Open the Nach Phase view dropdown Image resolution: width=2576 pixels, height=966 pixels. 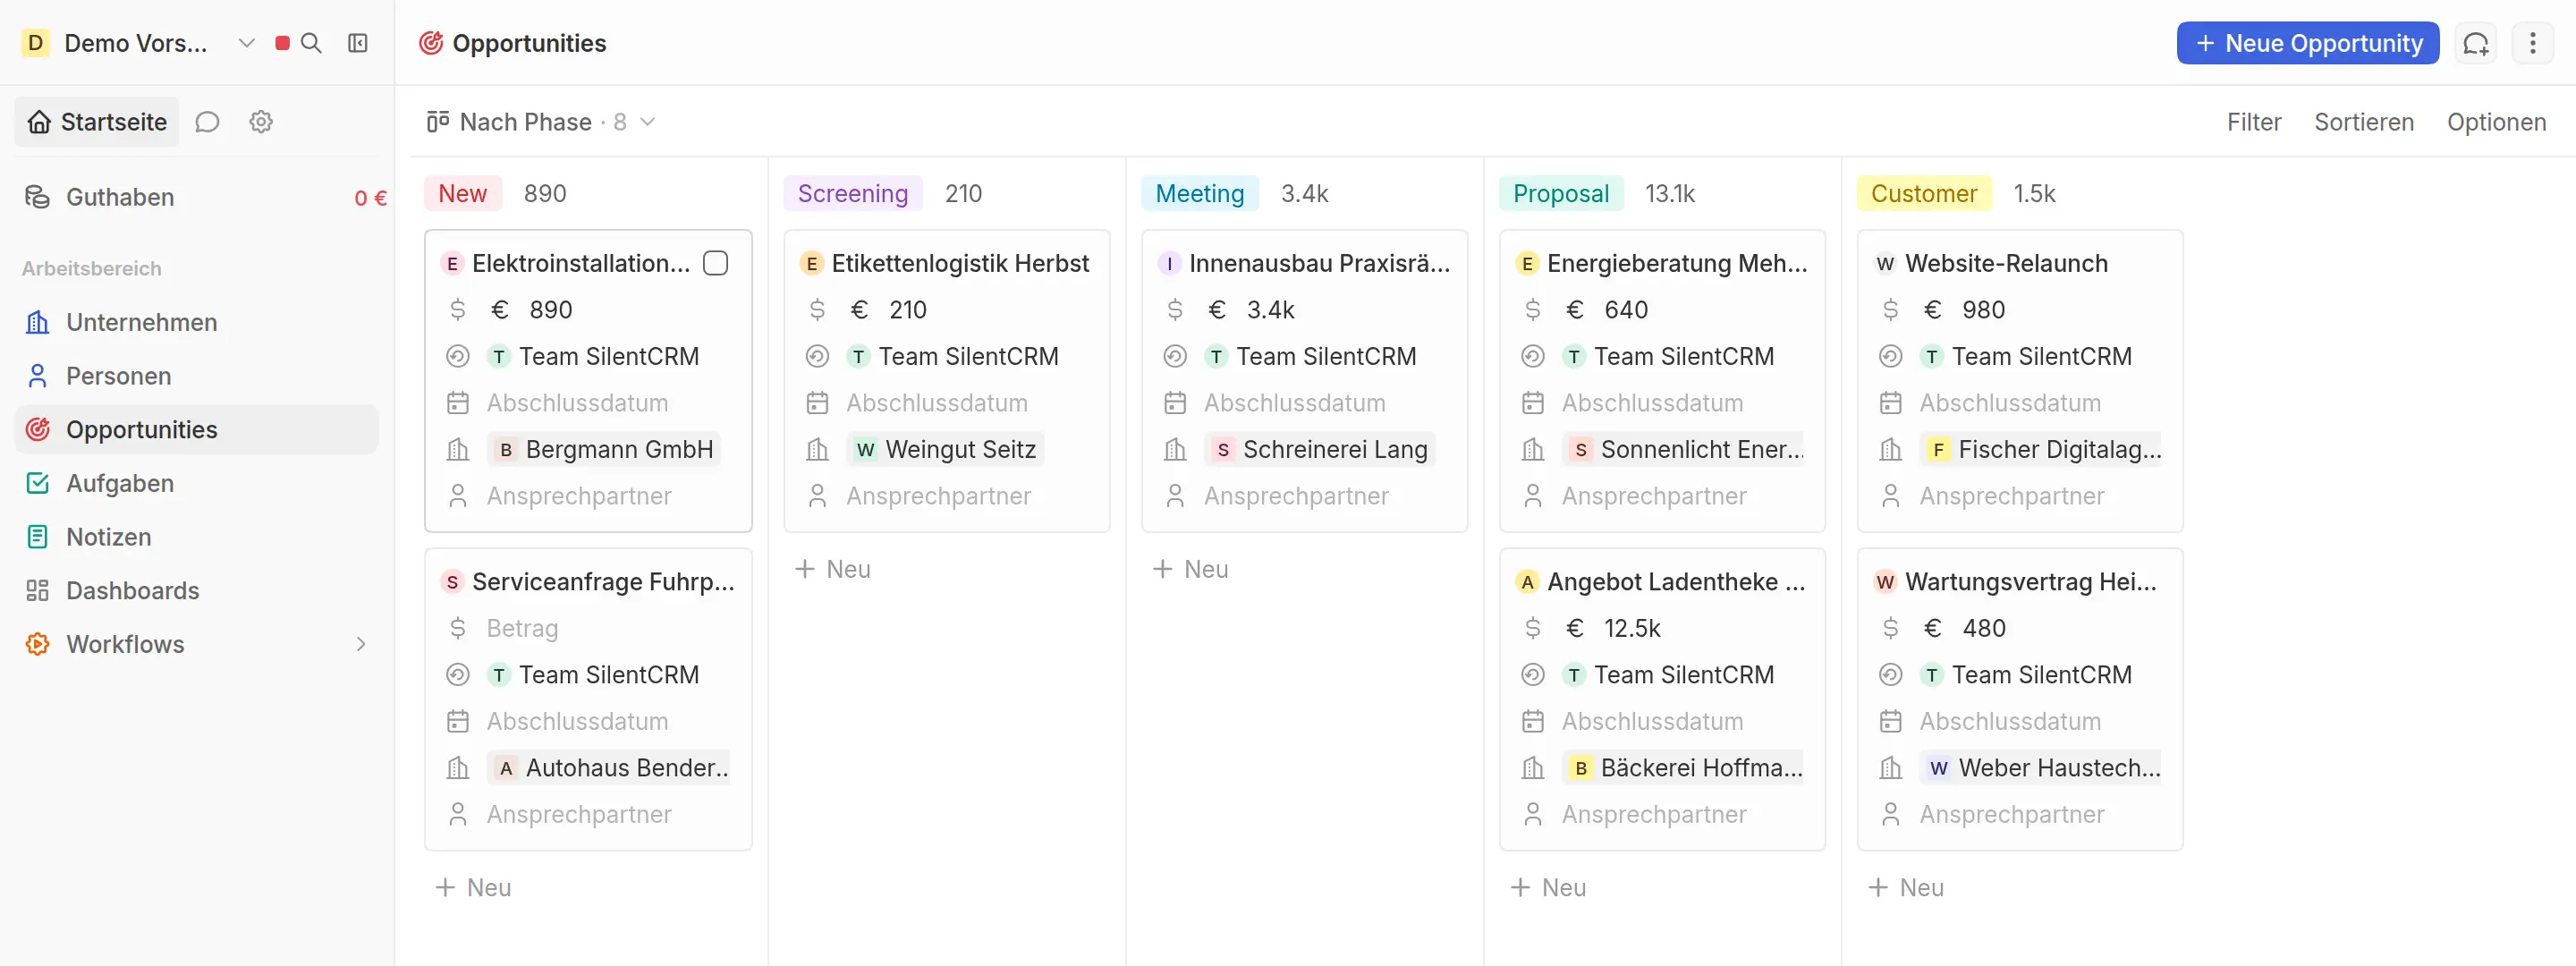(541, 122)
